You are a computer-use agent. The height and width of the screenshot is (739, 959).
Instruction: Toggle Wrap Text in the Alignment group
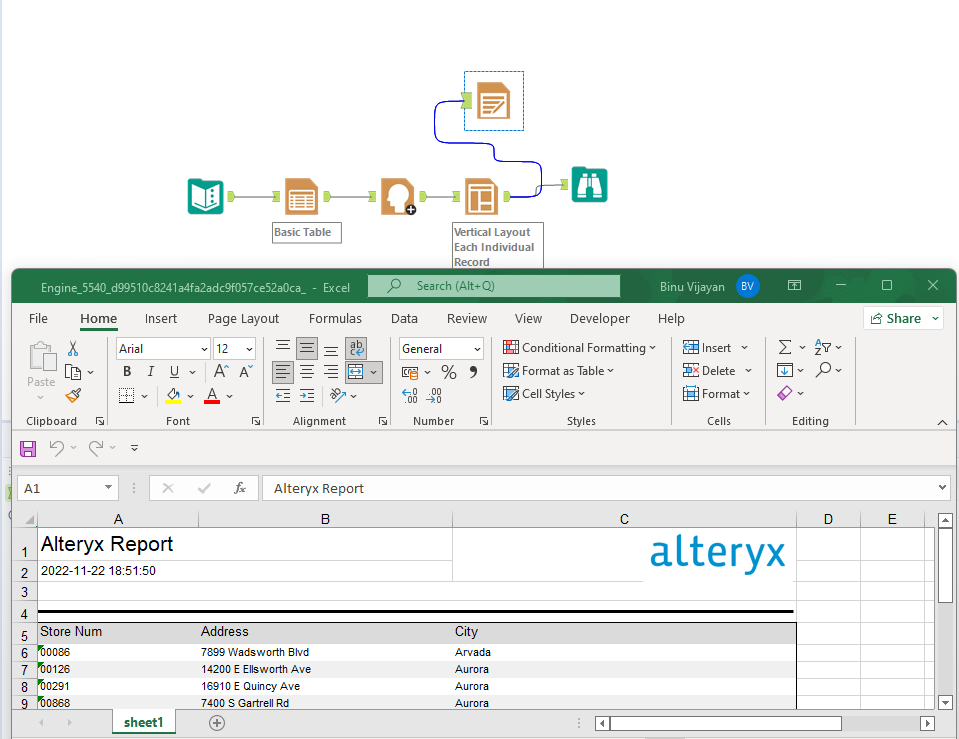pyautogui.click(x=356, y=348)
